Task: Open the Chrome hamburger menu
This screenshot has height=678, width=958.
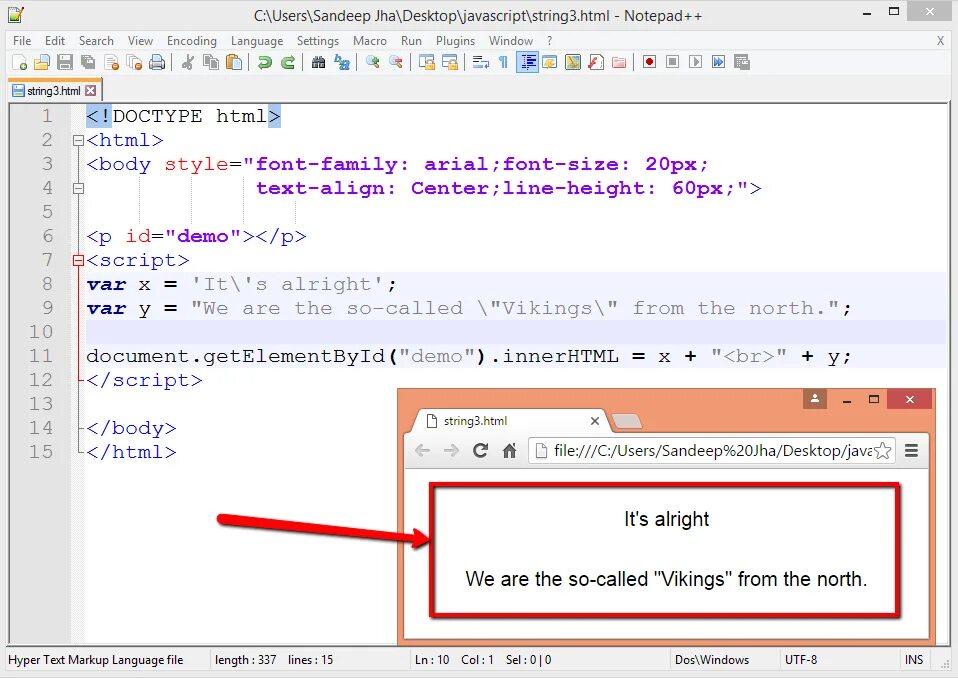Action: [912, 451]
